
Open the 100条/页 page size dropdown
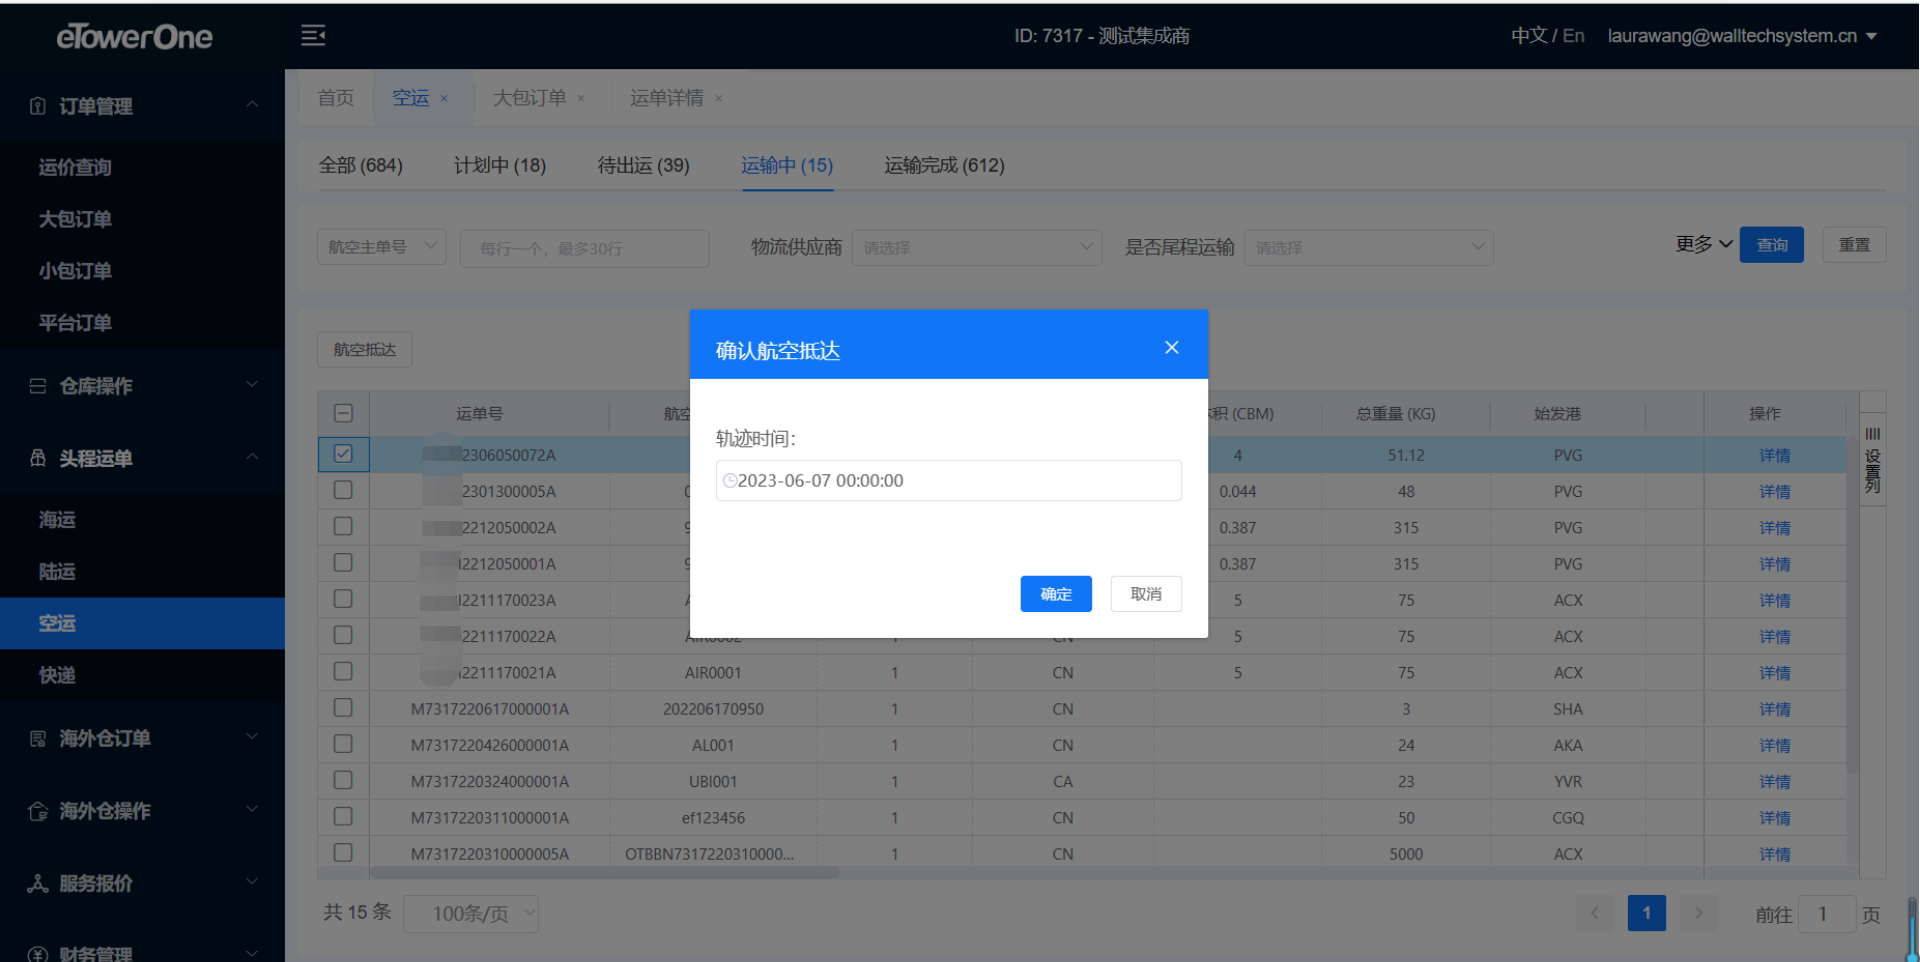(471, 913)
